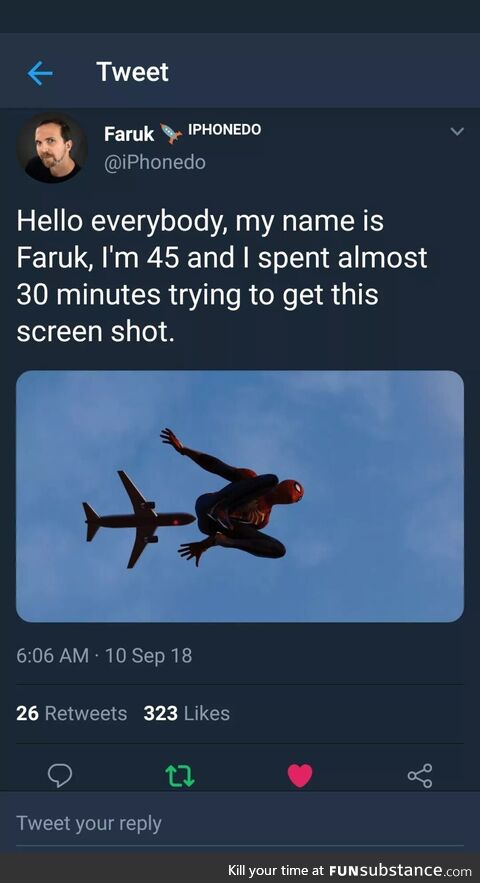Unlike the tweet via red heart
The image size is (480, 883).
click(x=300, y=776)
